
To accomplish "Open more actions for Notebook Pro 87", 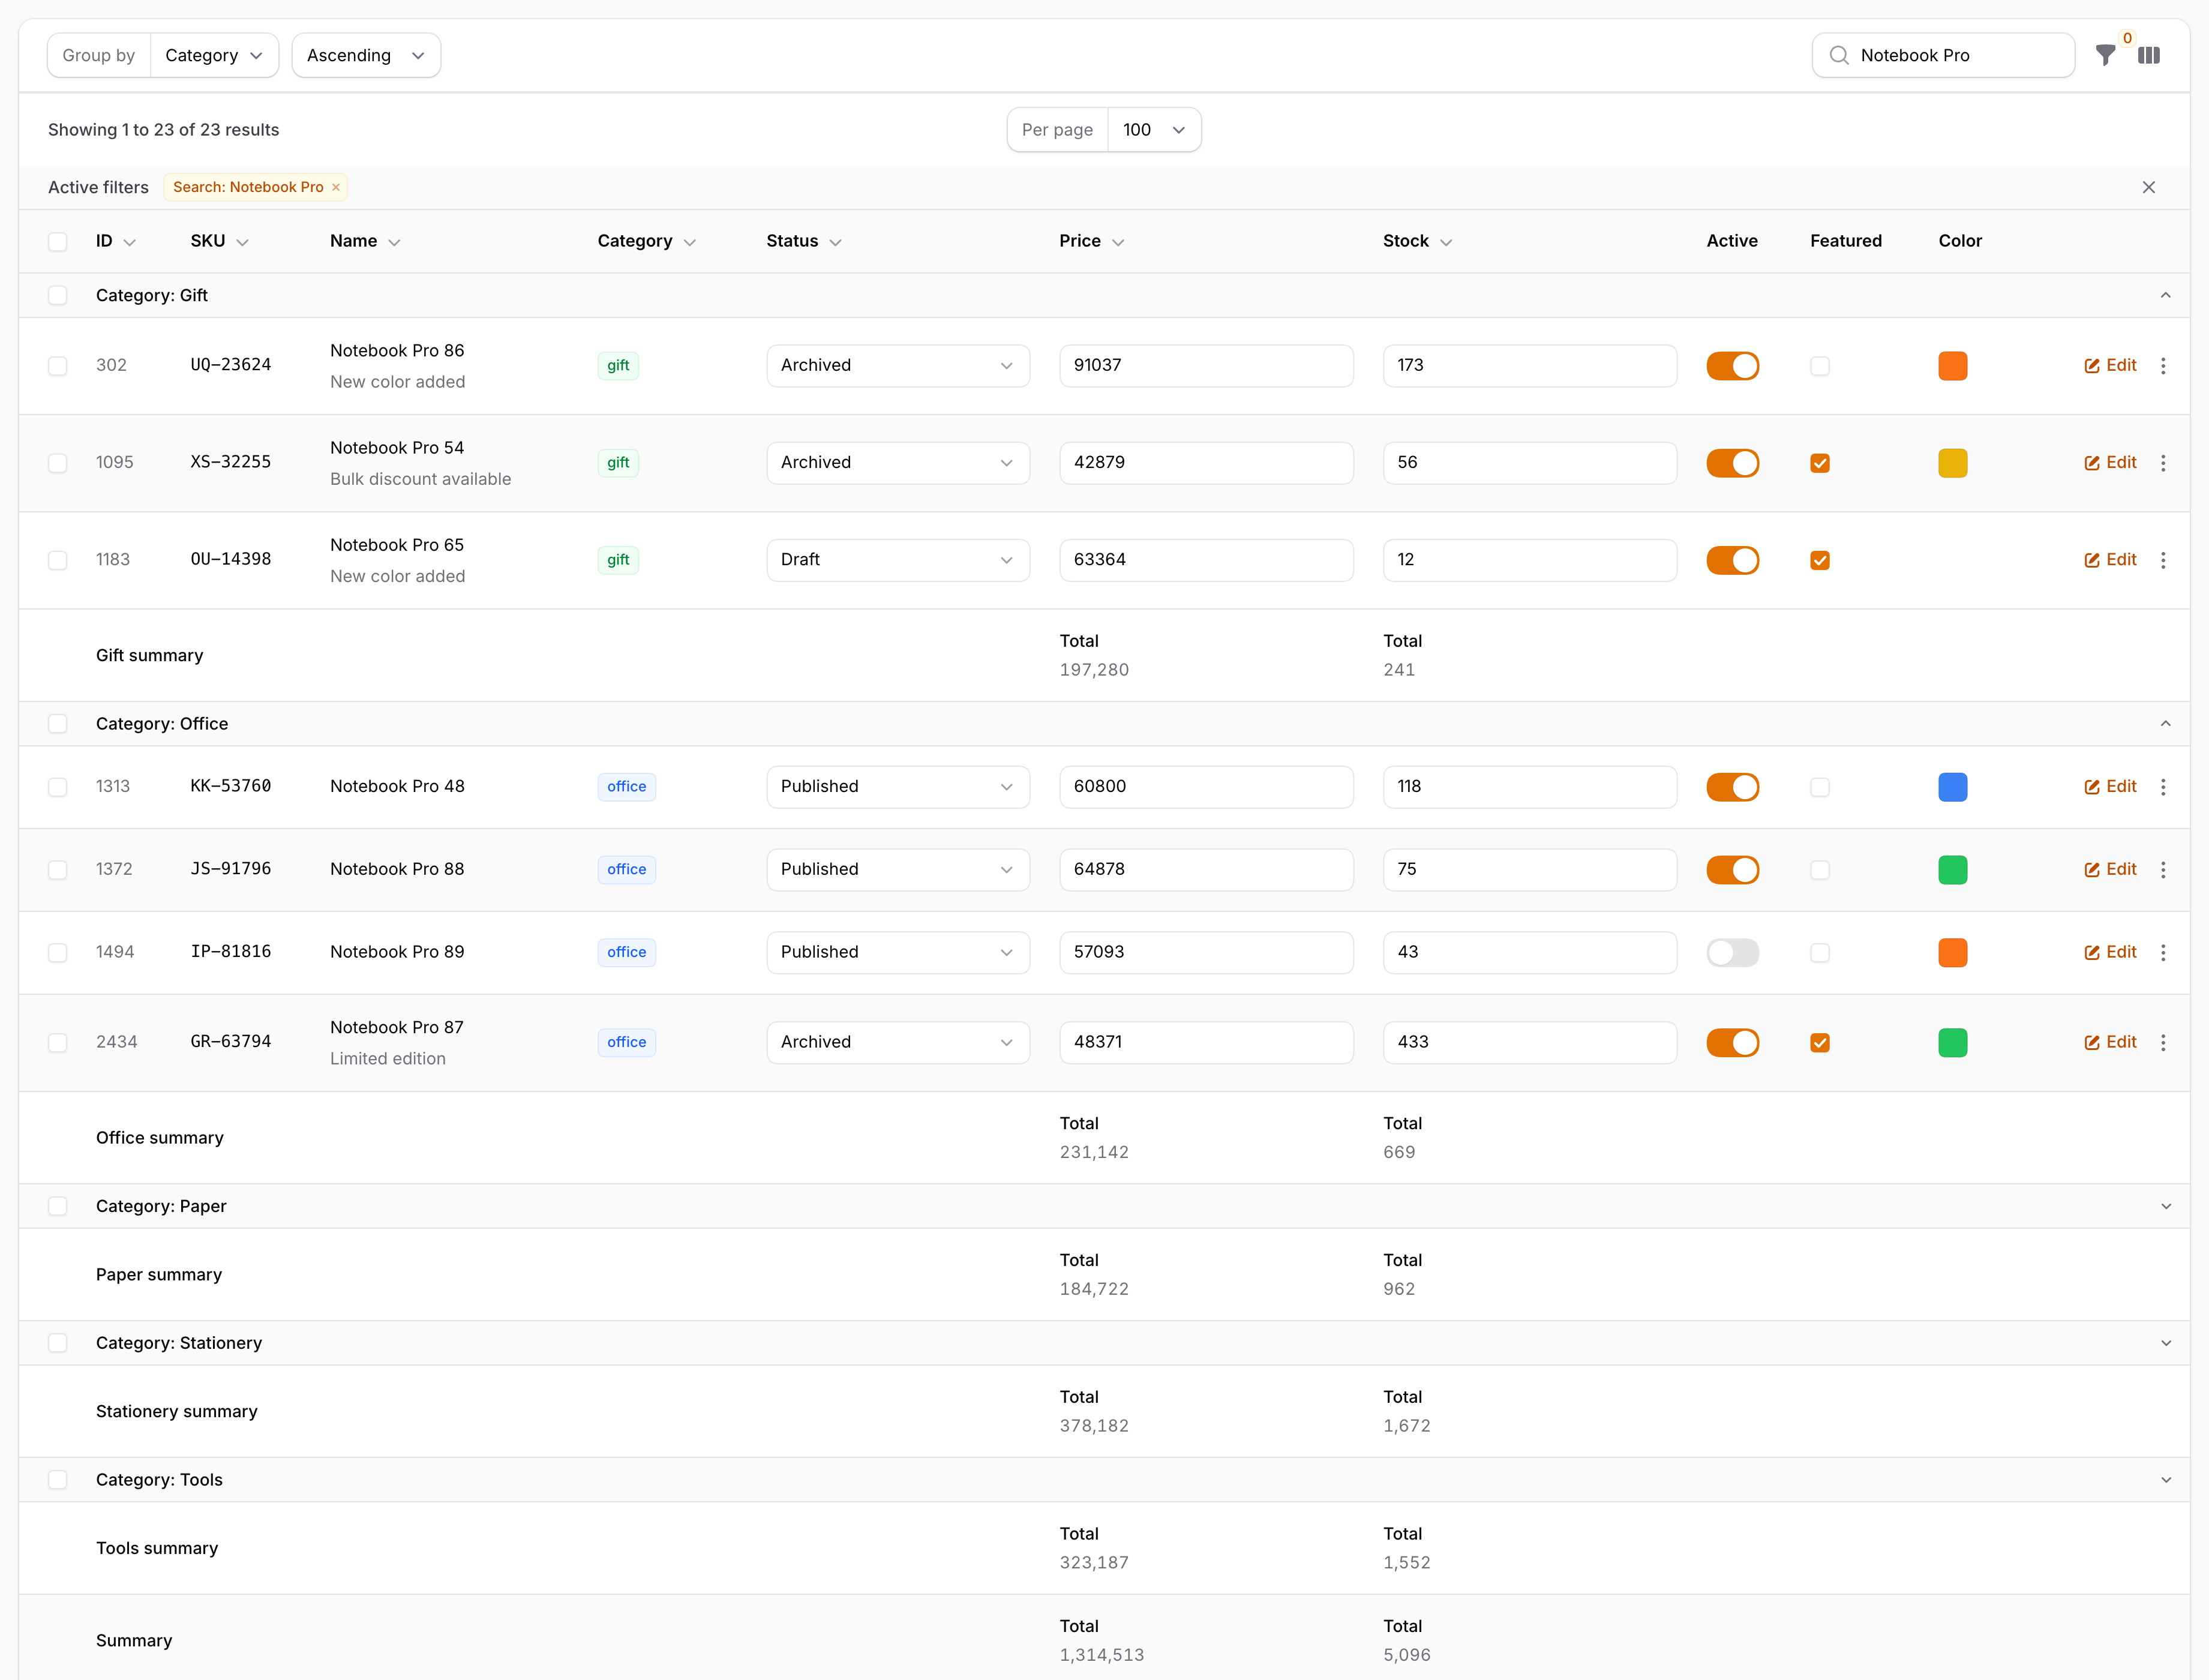I will point(2163,1043).
